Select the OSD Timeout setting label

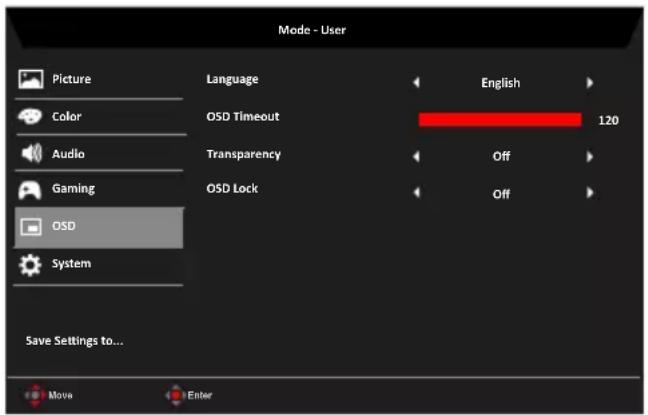pyautogui.click(x=243, y=117)
